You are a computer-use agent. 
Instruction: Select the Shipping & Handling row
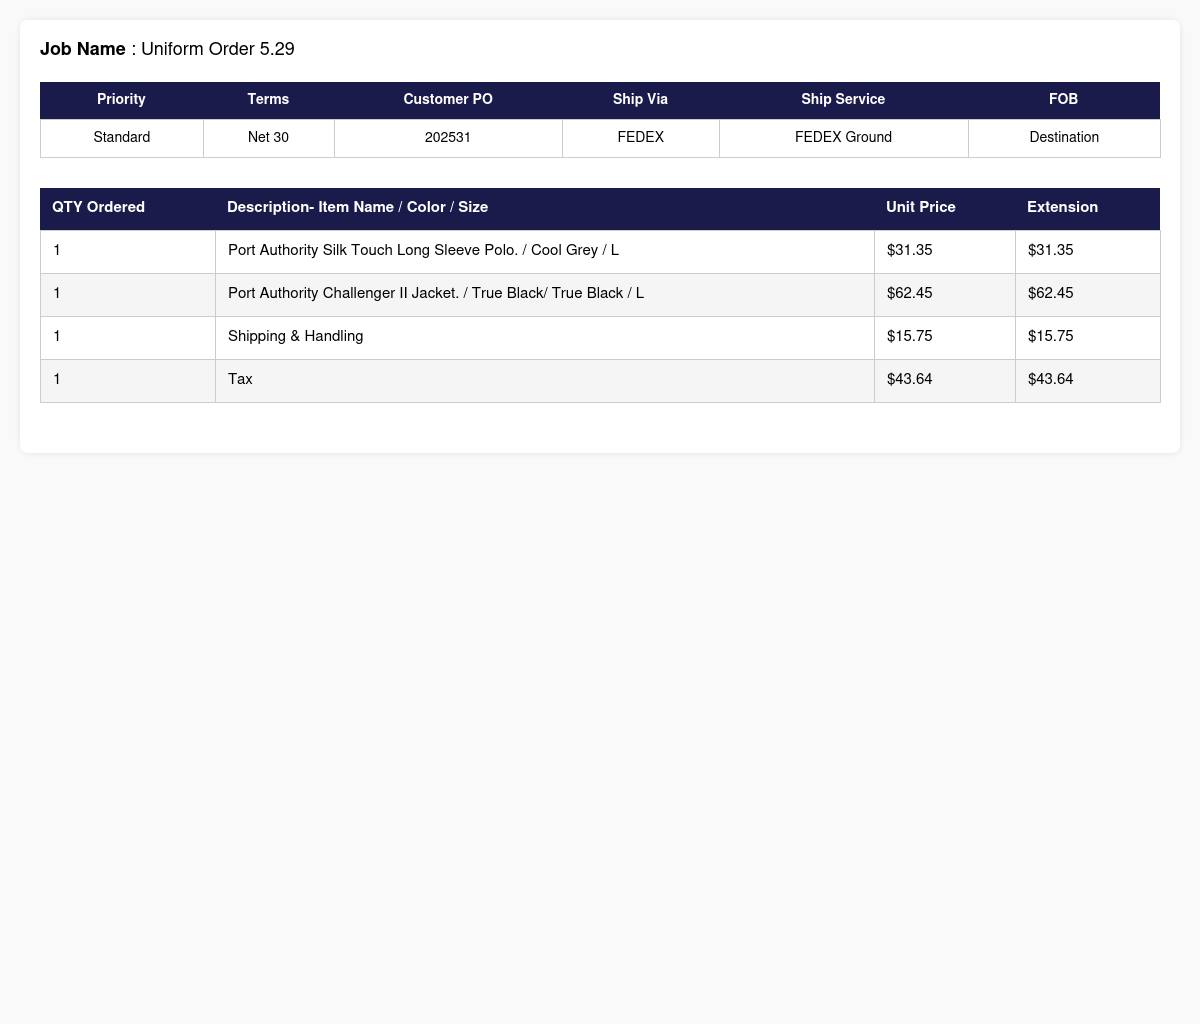pyautogui.click(x=600, y=337)
